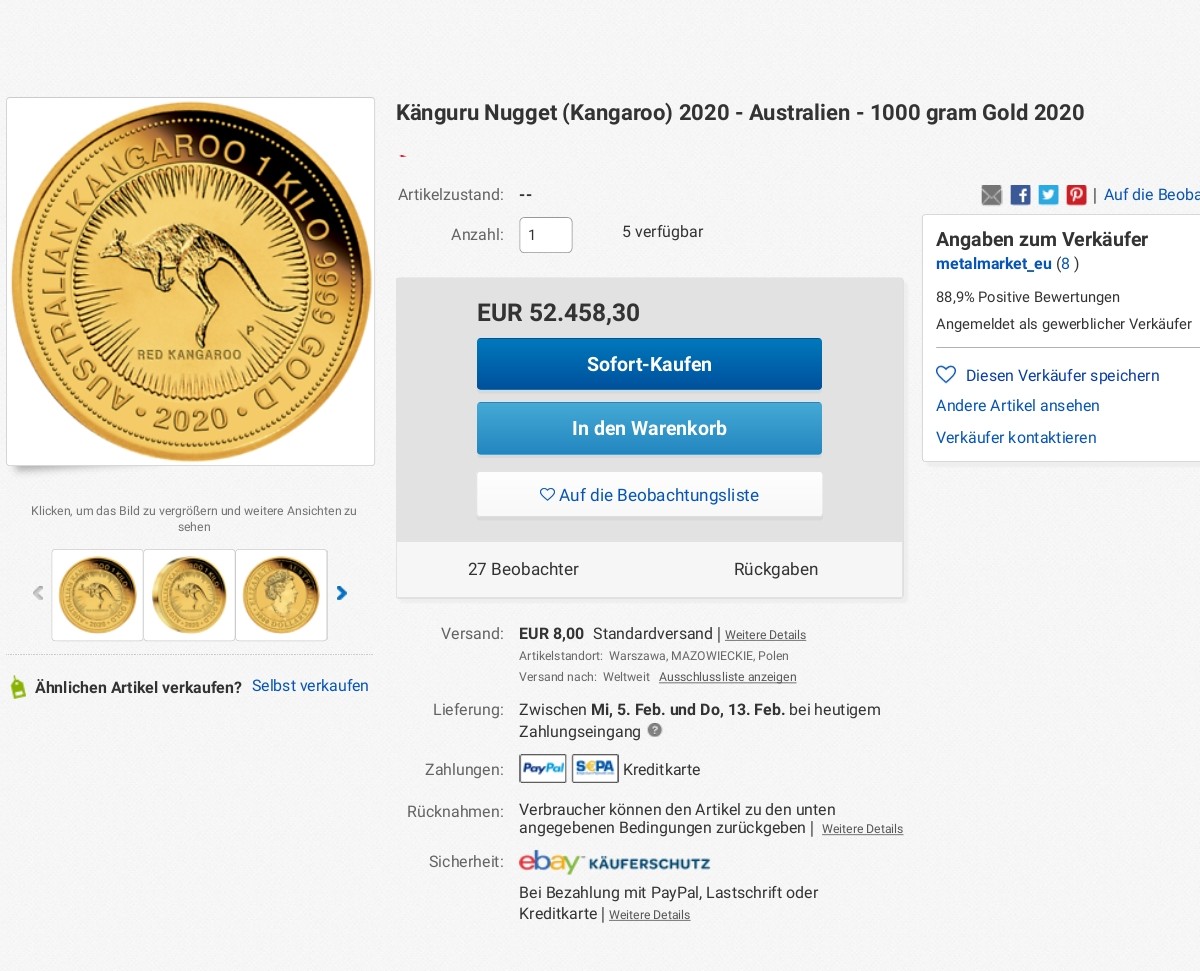The height and width of the screenshot is (971, 1200).
Task: Share listing on Twitter
Action: click(1048, 195)
